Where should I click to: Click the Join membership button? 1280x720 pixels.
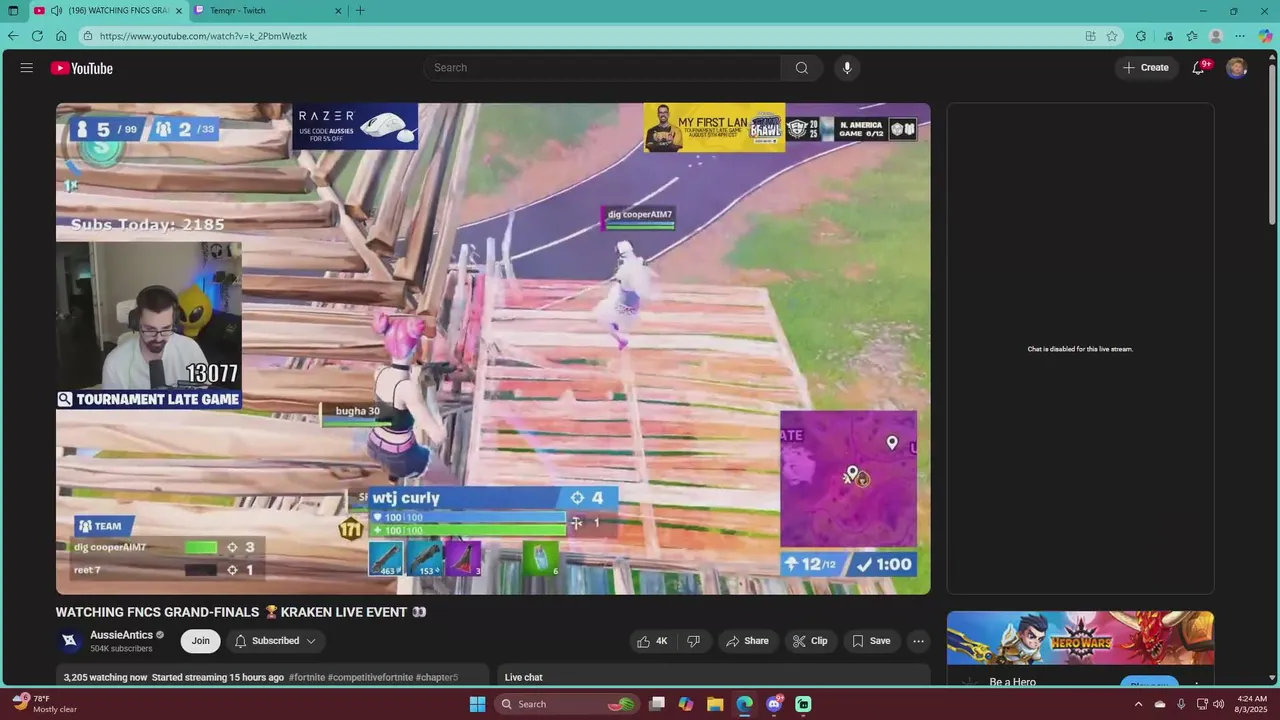point(201,641)
